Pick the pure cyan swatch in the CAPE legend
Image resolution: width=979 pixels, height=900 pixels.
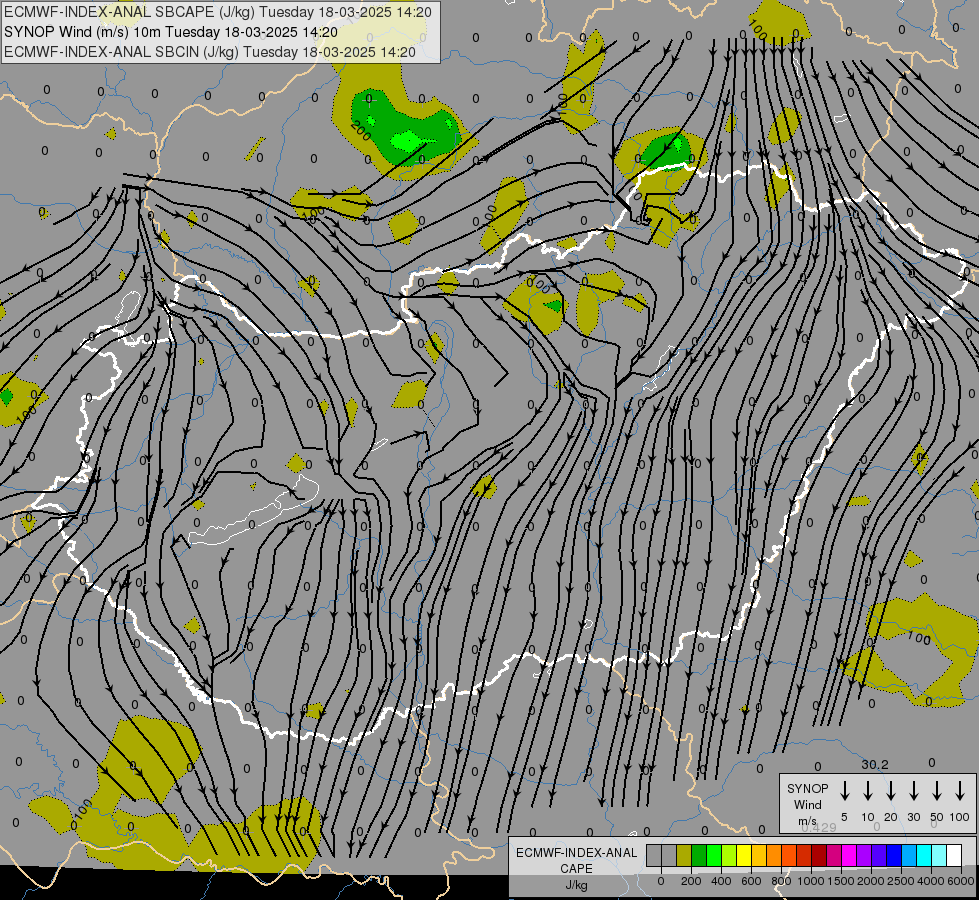[923, 855]
